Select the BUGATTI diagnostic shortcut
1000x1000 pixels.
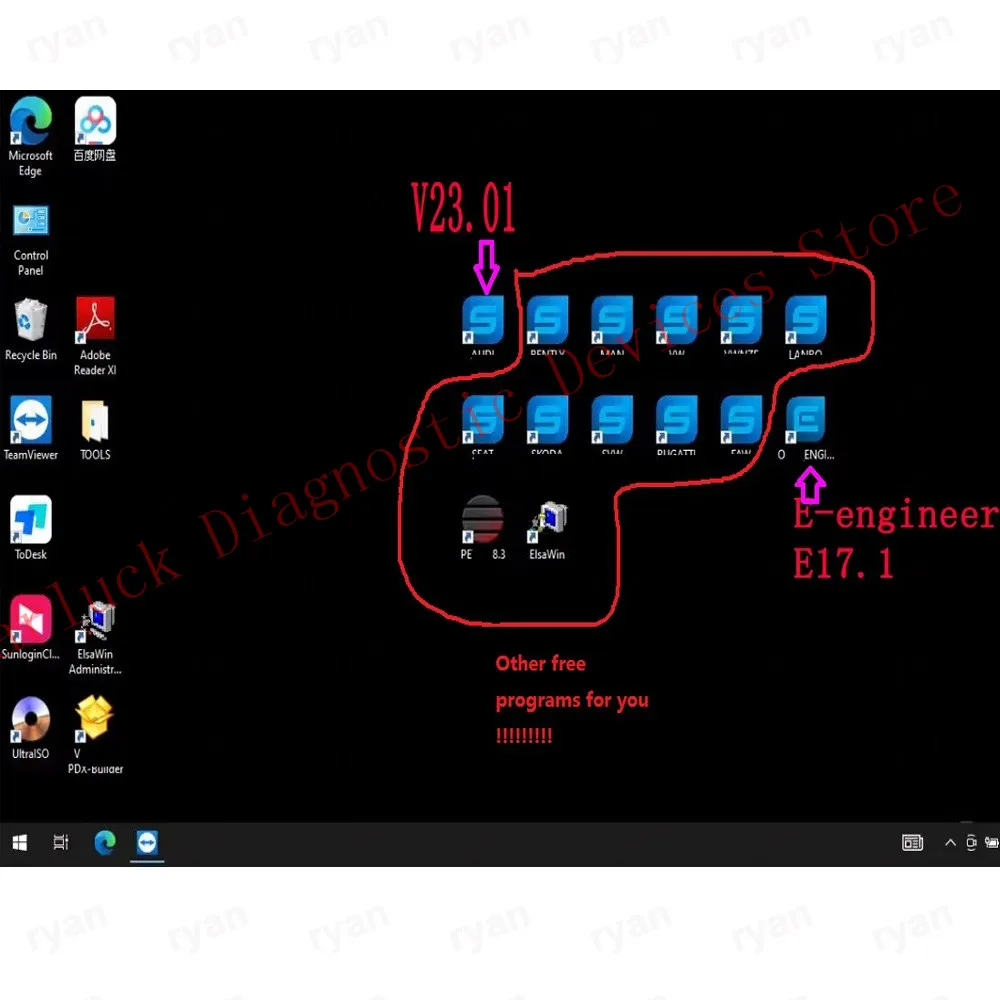pos(676,425)
